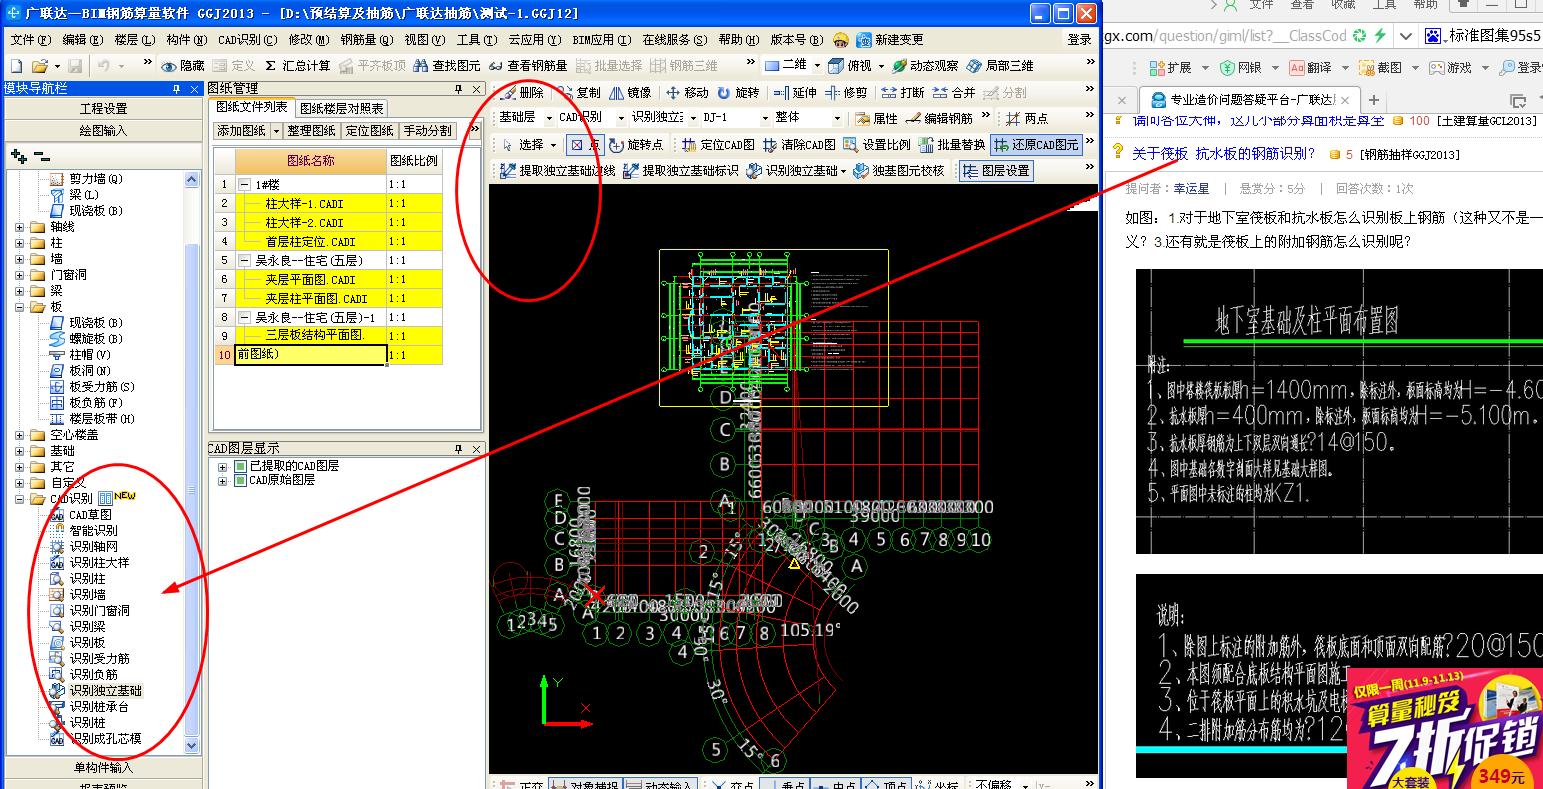This screenshot has width=1543, height=789.
Task: Open the 文件(F) menu
Action: pos(29,40)
